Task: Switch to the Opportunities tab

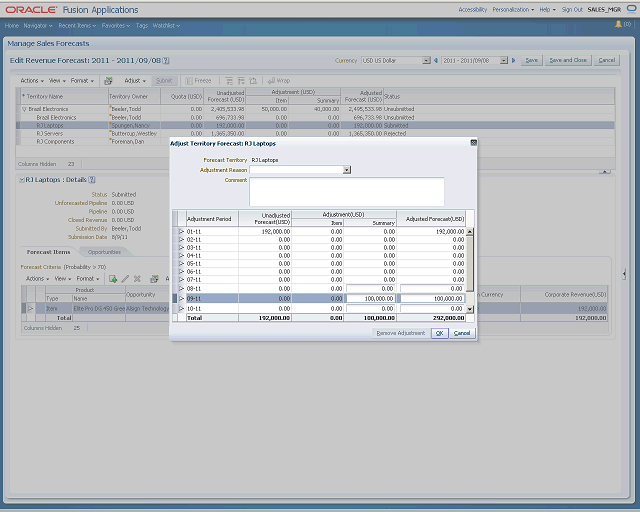Action: click(104, 252)
